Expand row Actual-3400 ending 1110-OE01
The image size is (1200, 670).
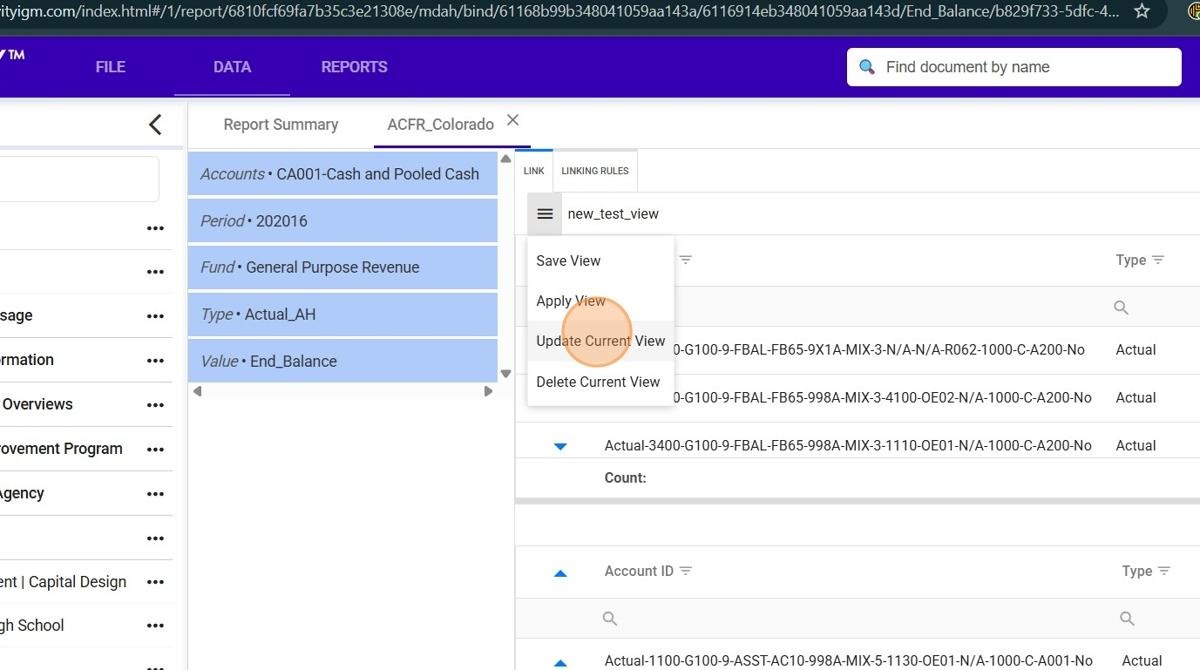pos(560,446)
